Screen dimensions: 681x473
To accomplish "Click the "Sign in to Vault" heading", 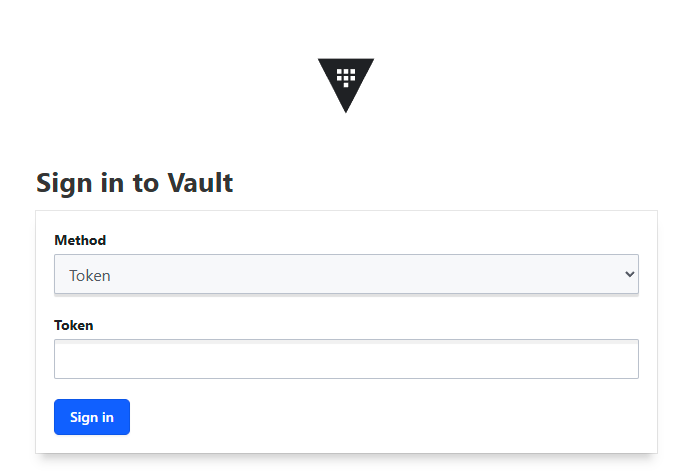I will 135,183.
